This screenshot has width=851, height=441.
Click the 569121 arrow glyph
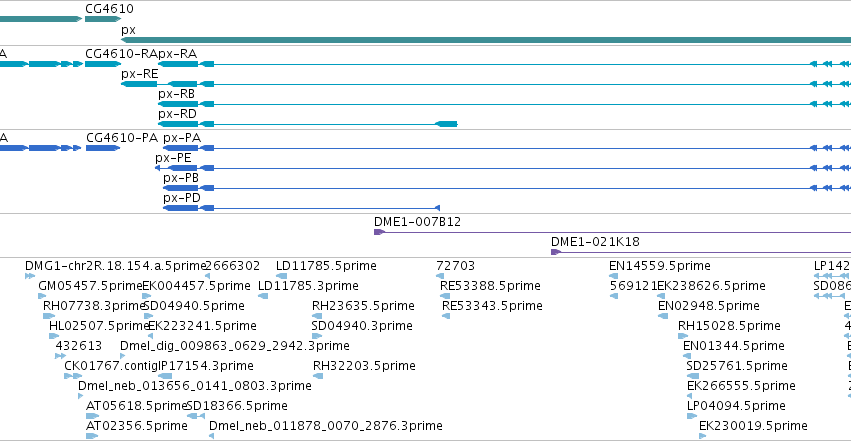(614, 296)
